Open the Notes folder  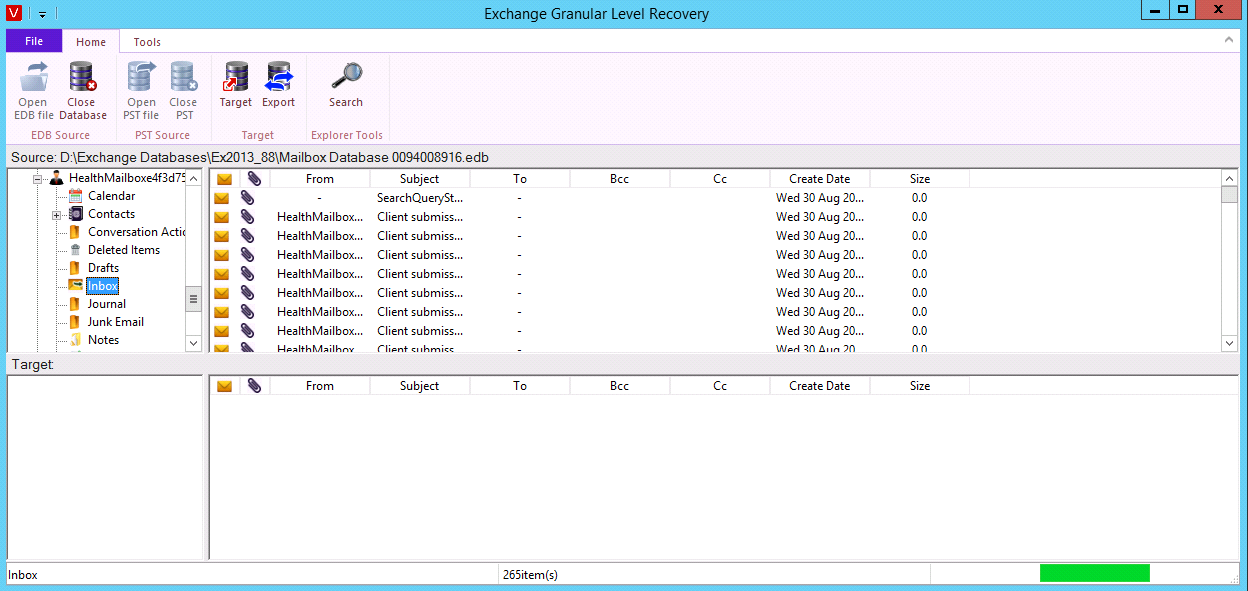point(103,340)
